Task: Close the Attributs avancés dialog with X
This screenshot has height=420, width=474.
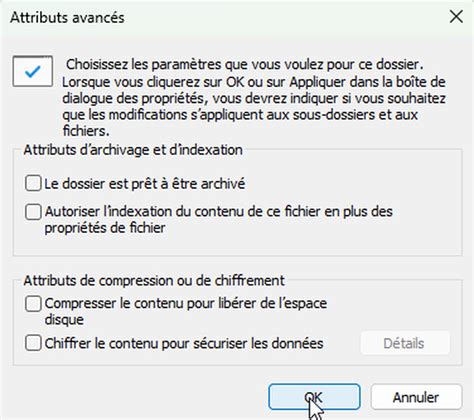Action: [456, 17]
